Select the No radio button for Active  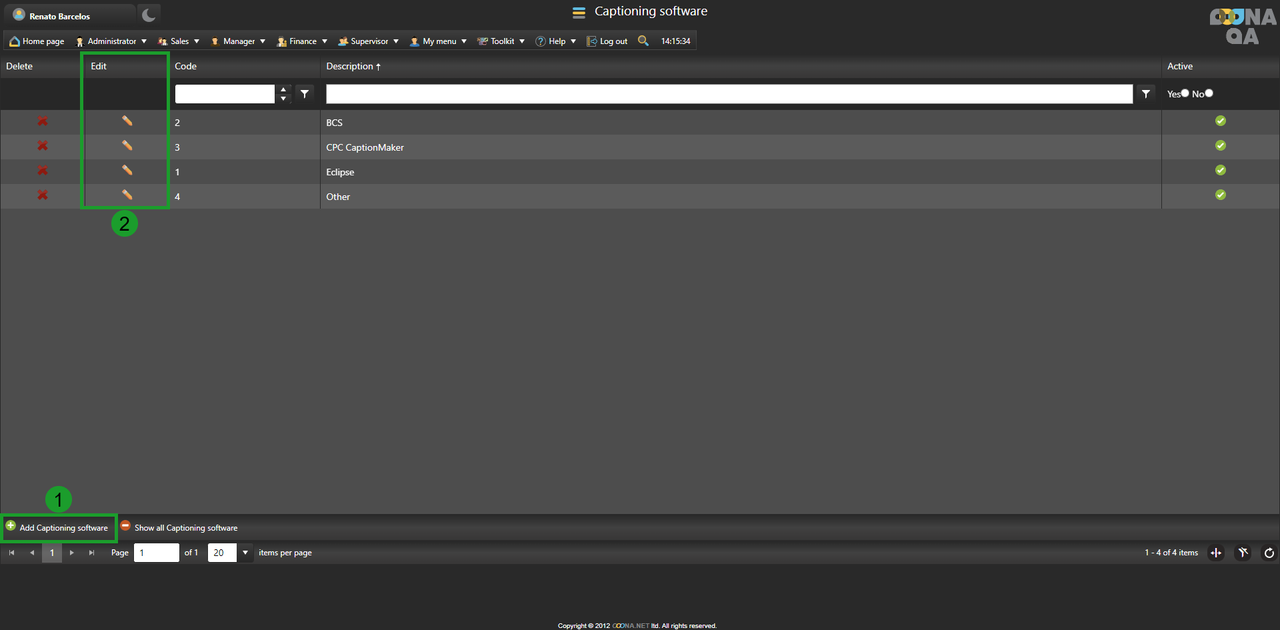[x=1209, y=93]
